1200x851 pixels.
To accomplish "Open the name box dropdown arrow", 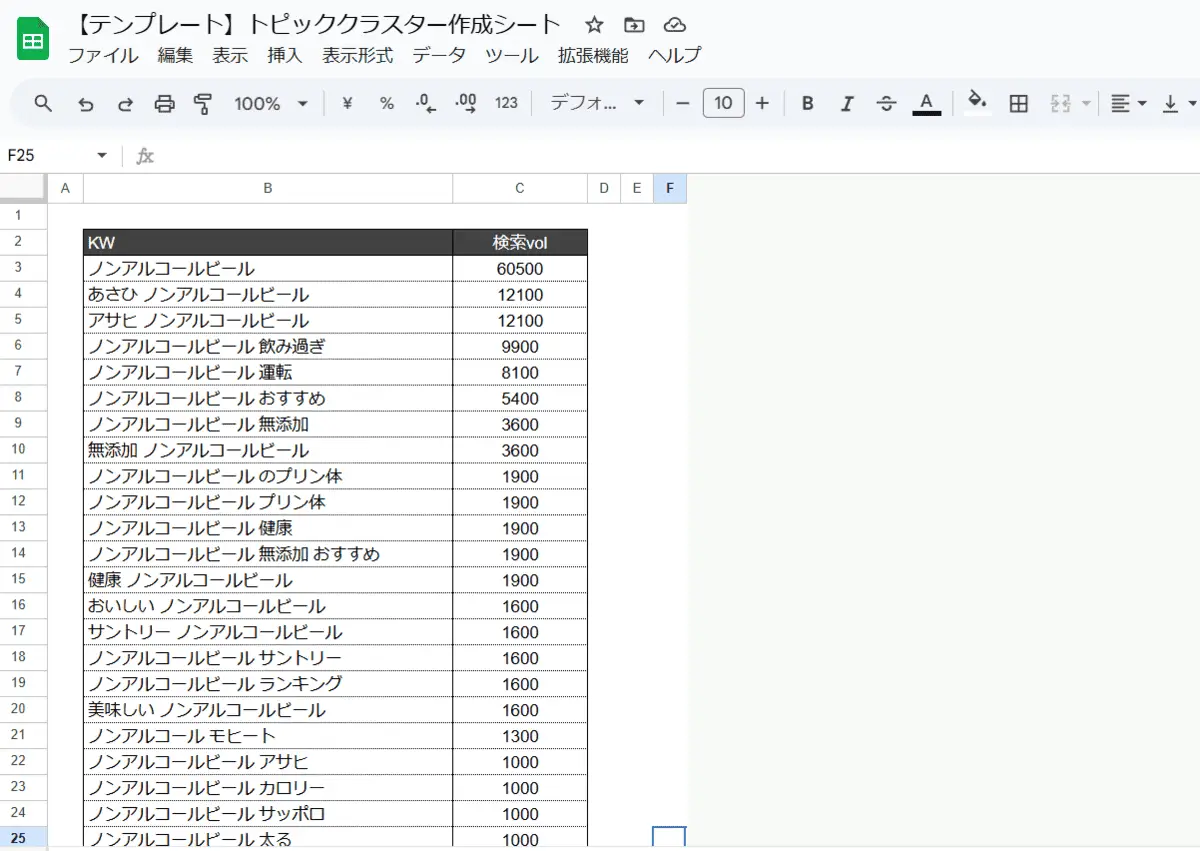I will pyautogui.click(x=102, y=155).
